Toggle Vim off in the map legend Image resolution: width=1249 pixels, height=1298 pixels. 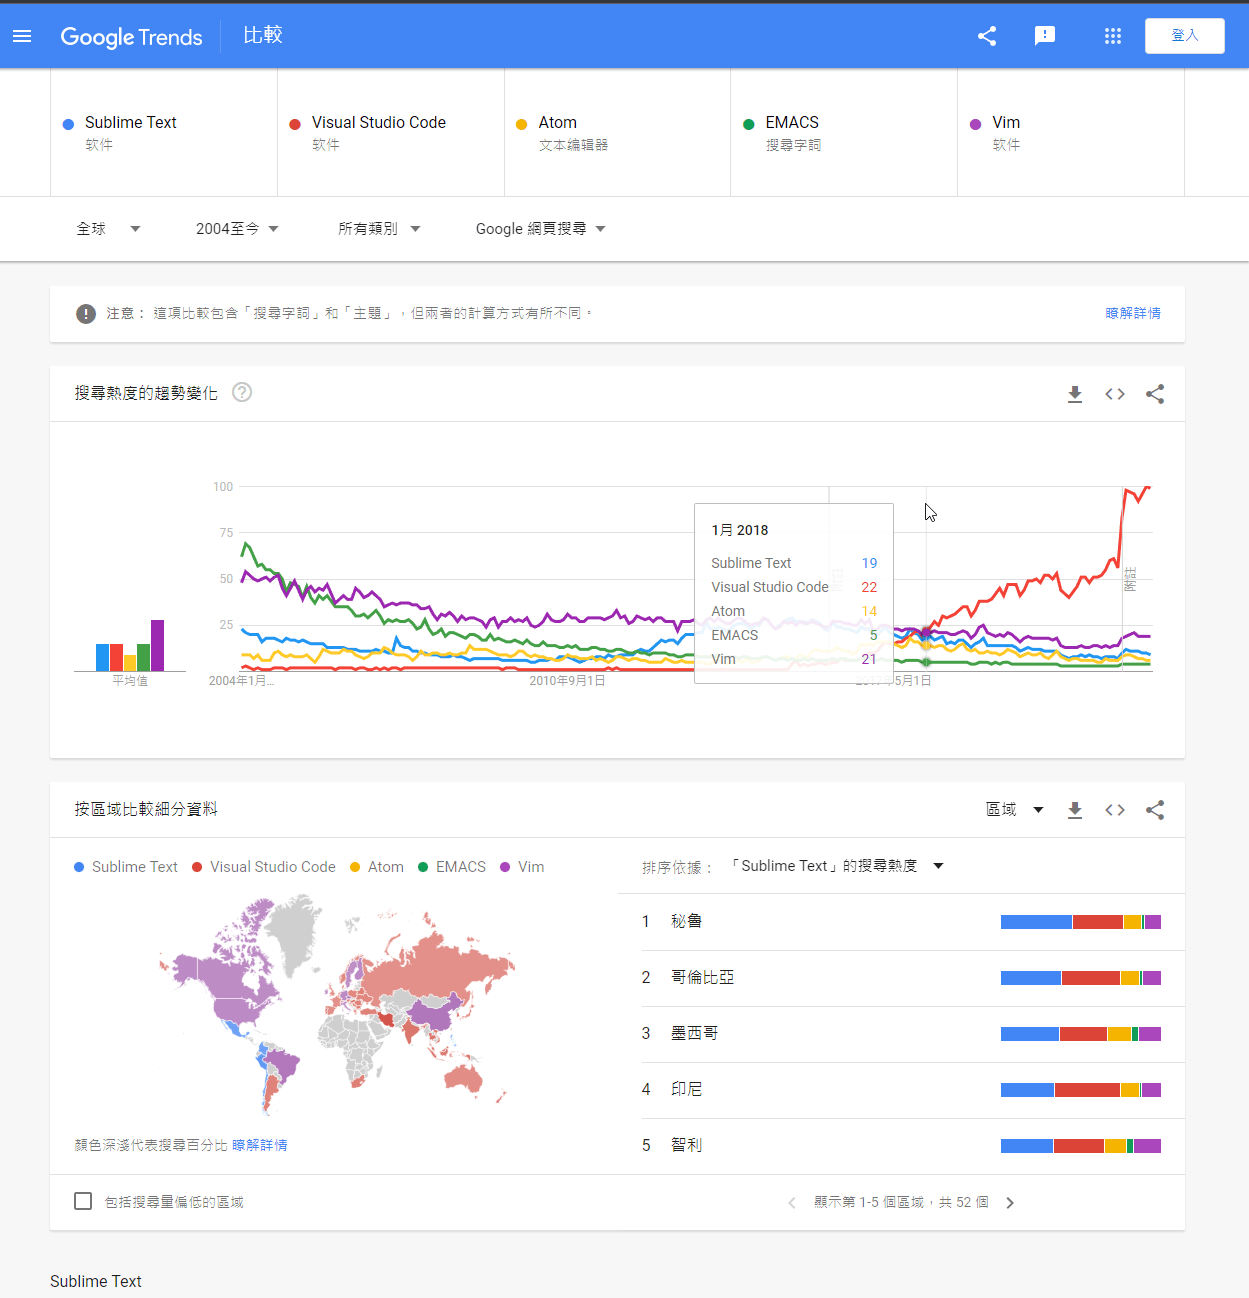(x=521, y=866)
